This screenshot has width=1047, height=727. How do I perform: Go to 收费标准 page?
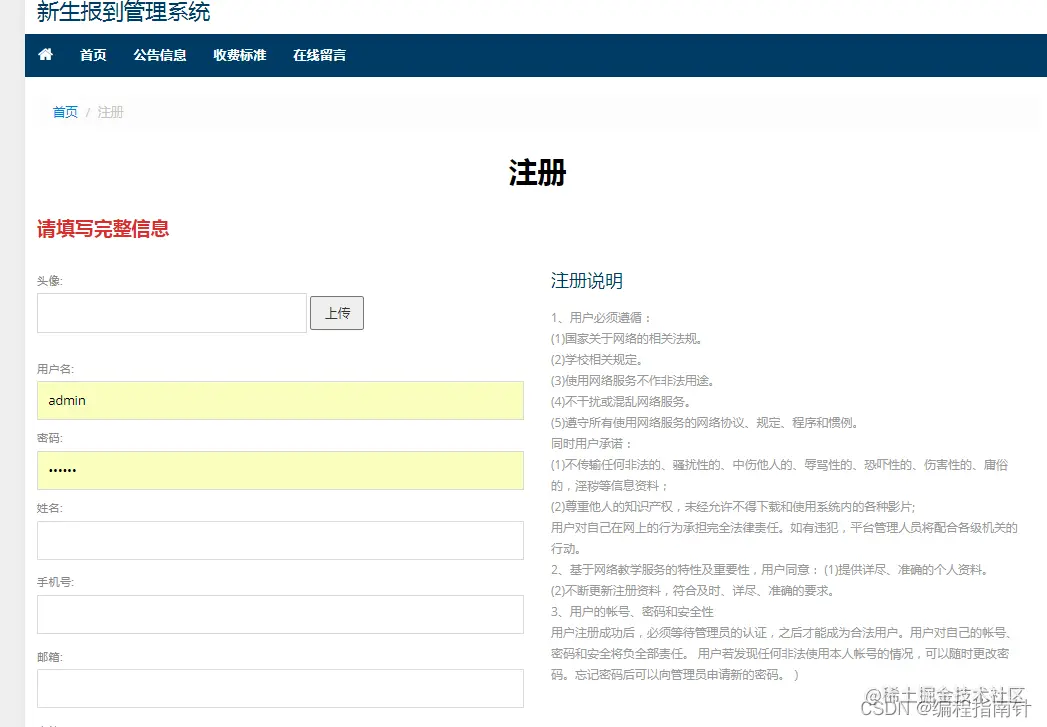[x=240, y=55]
